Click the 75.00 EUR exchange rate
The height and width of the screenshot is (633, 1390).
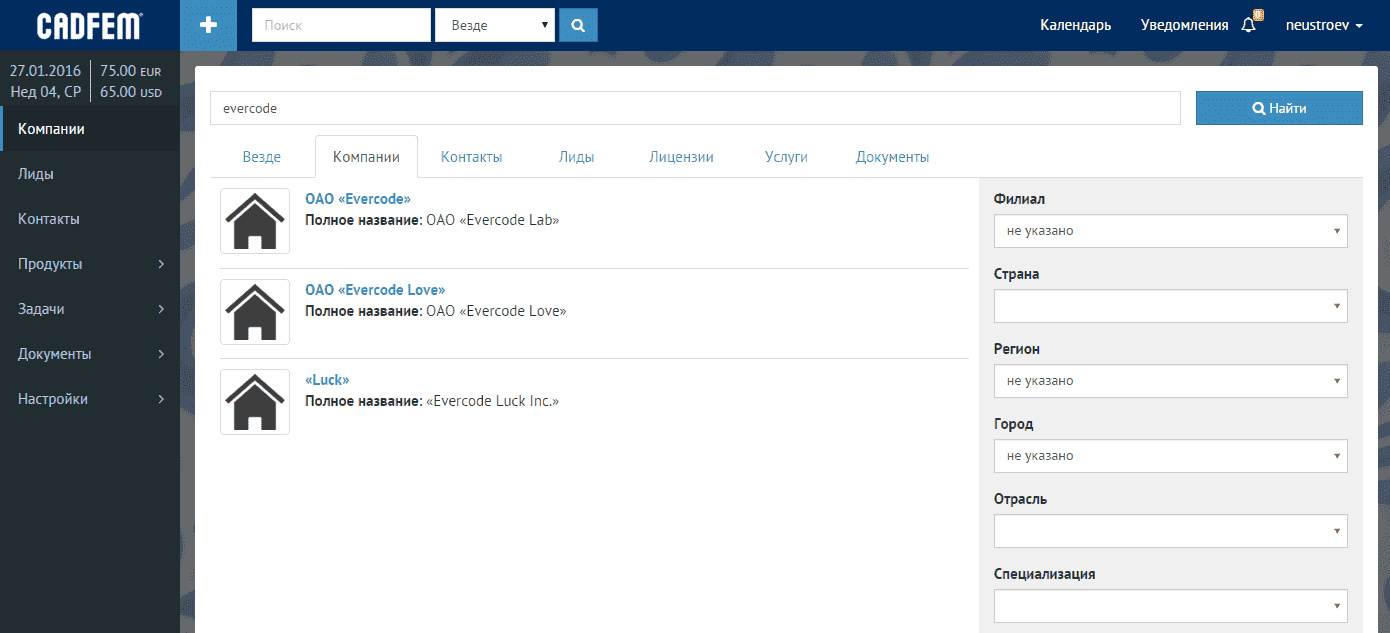click(x=130, y=71)
